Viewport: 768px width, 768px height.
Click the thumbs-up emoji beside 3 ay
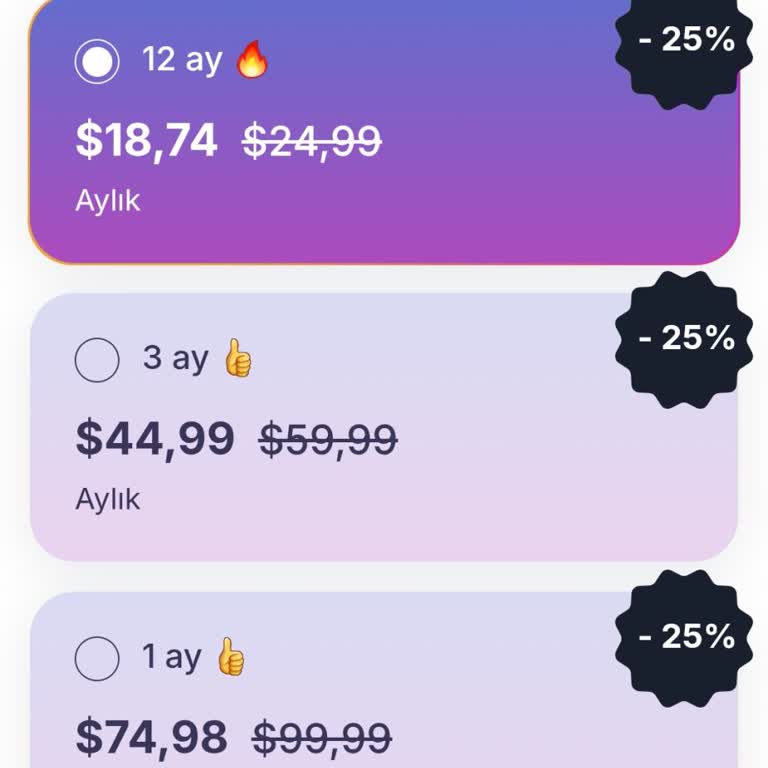pyautogui.click(x=237, y=358)
